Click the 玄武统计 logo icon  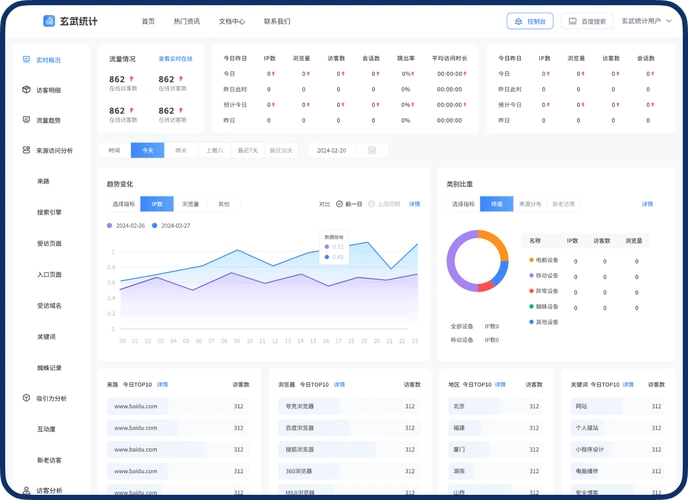(x=50, y=21)
